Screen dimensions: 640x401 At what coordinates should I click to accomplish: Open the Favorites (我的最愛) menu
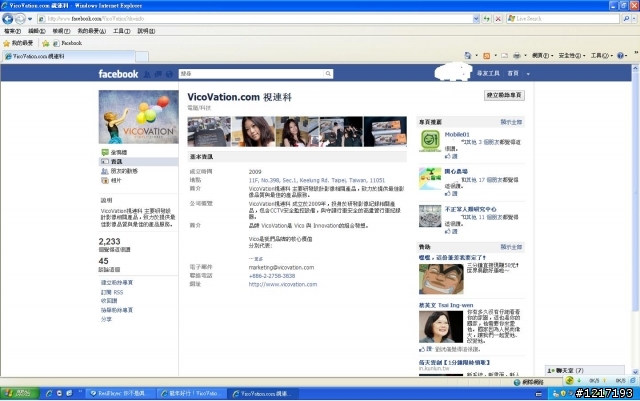point(91,31)
